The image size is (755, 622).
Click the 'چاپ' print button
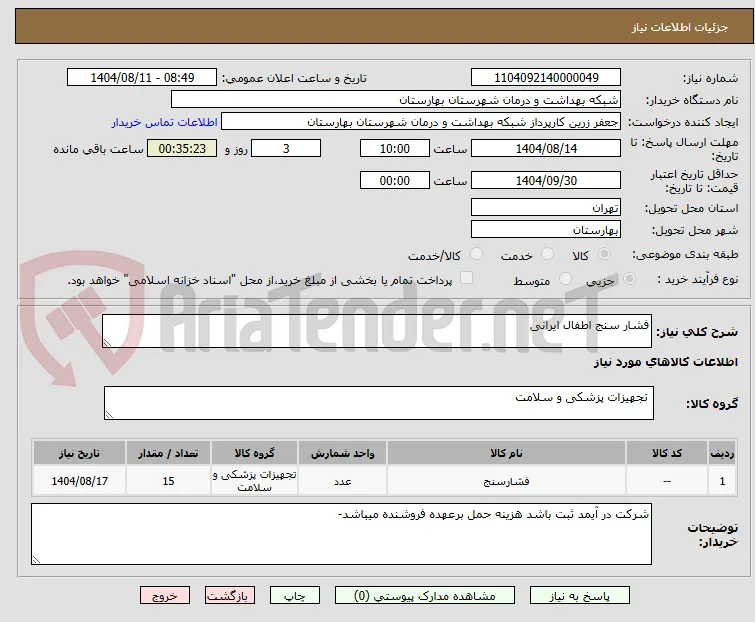[295, 596]
